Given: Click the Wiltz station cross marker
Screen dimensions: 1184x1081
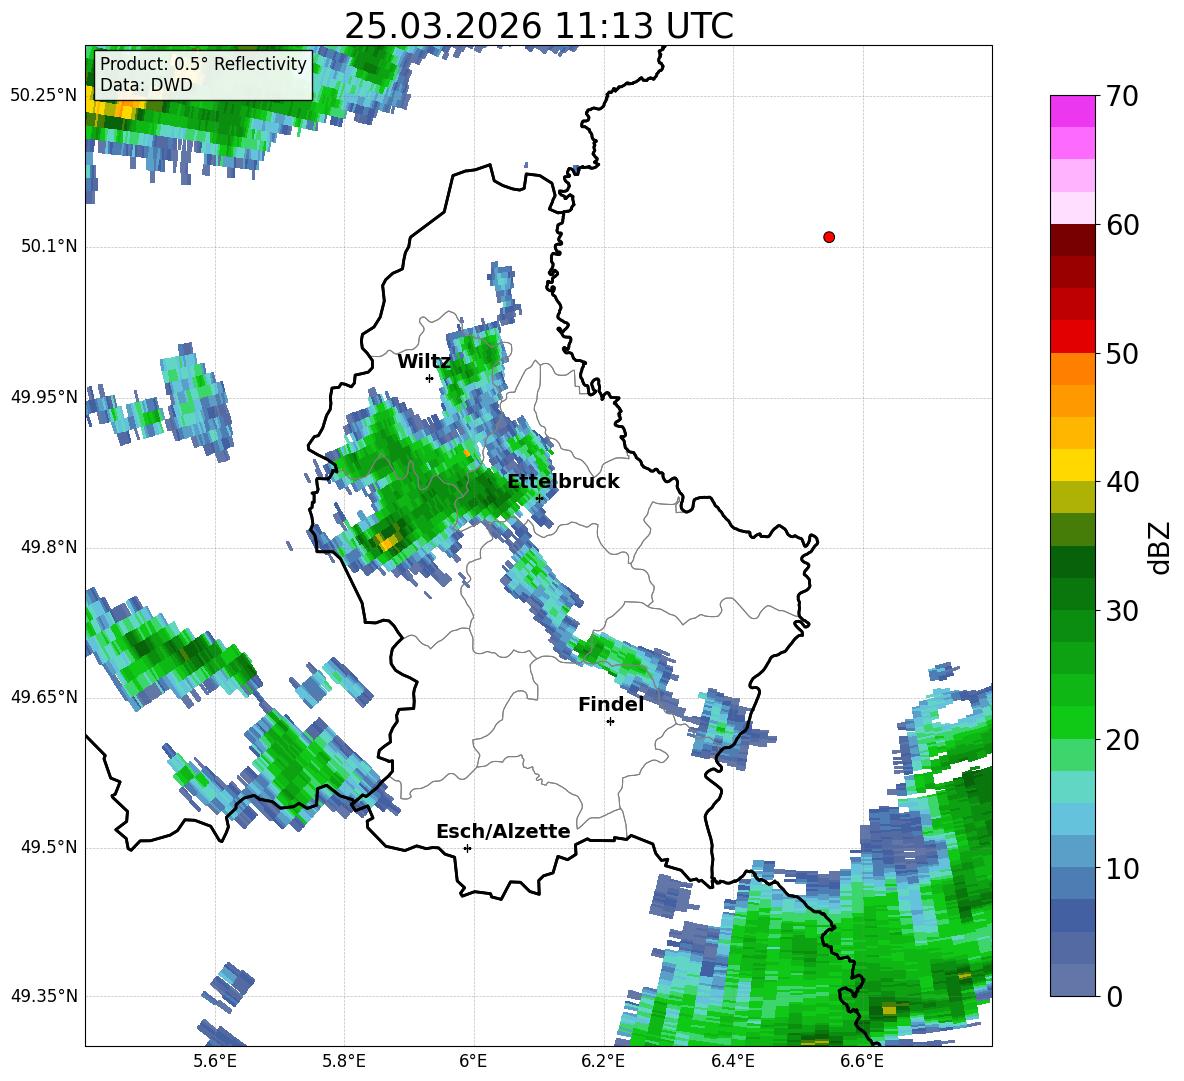Looking at the screenshot, I should coord(430,378).
